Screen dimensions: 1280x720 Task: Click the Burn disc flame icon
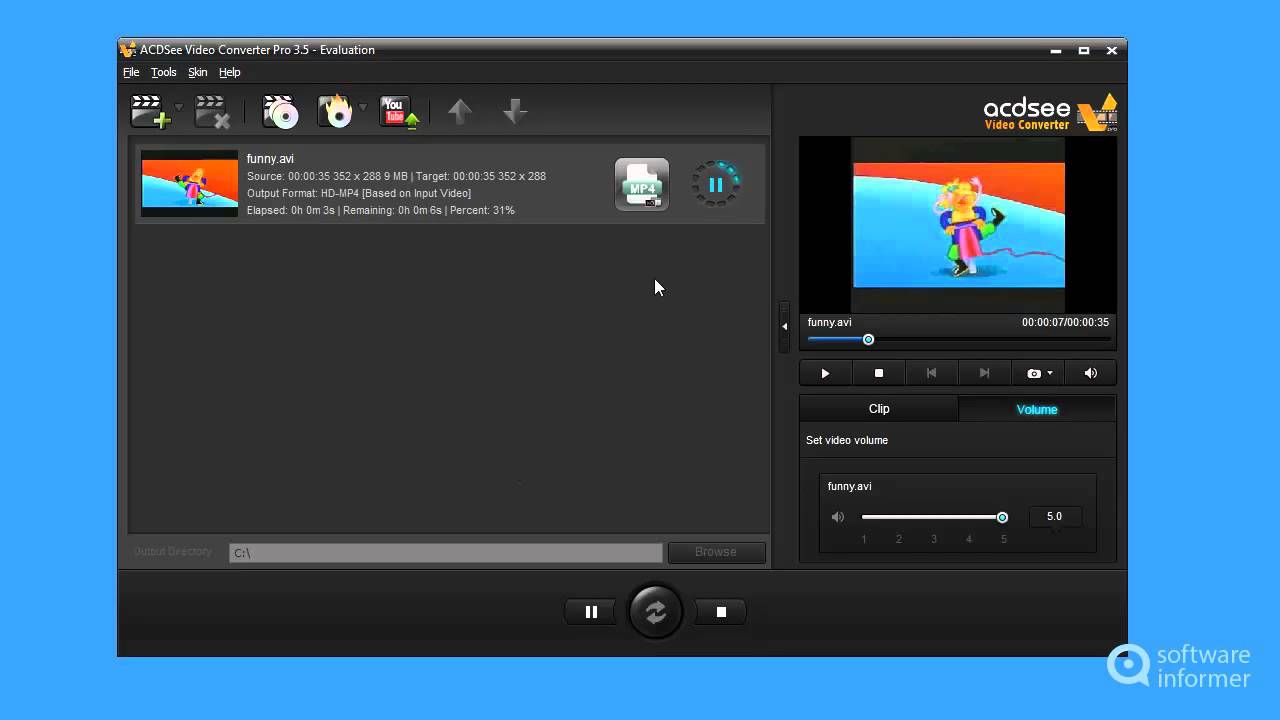pyautogui.click(x=335, y=111)
